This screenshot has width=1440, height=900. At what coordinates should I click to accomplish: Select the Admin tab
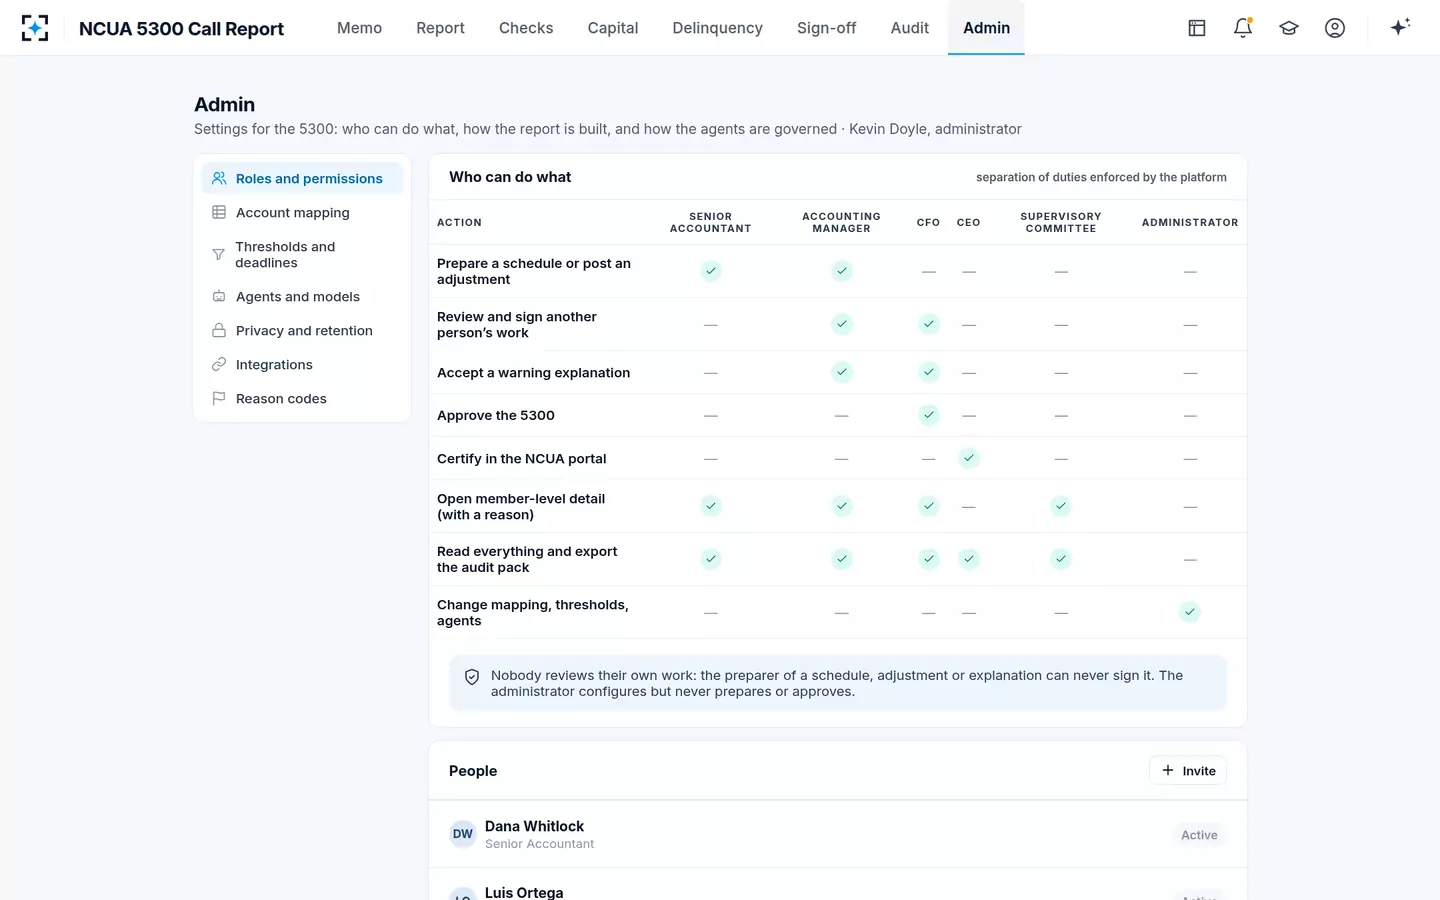click(987, 28)
